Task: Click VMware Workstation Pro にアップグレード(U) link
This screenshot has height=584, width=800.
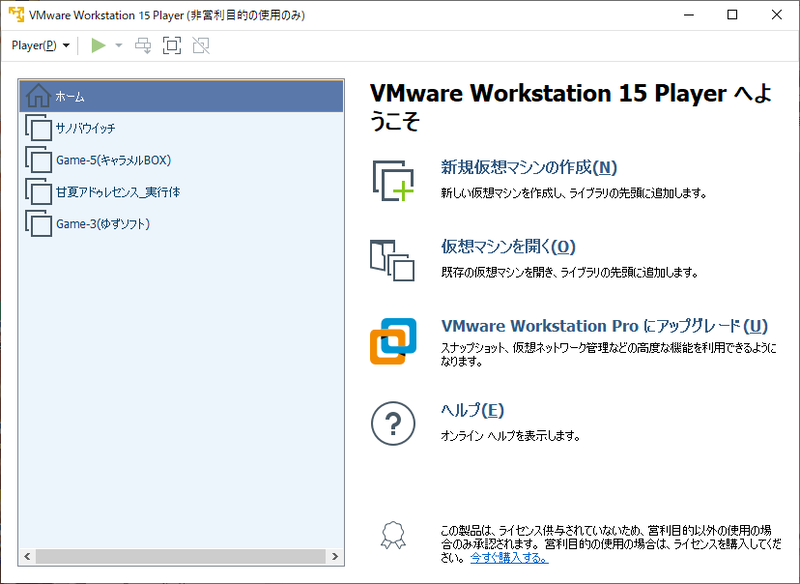Action: click(x=605, y=326)
